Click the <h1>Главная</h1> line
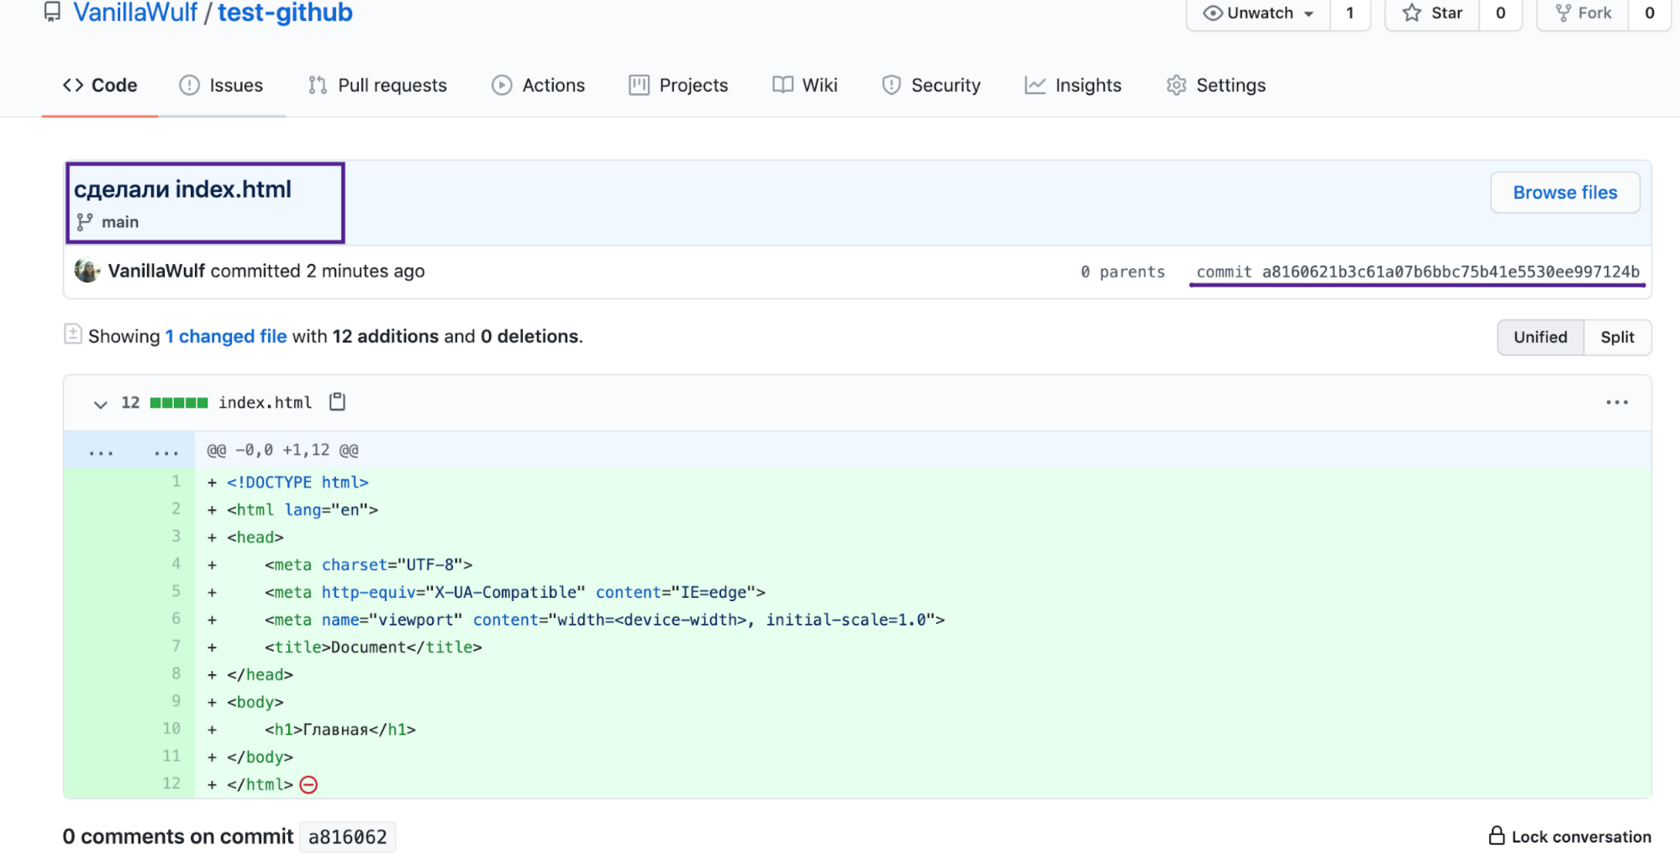The image size is (1680, 866). coord(340,730)
